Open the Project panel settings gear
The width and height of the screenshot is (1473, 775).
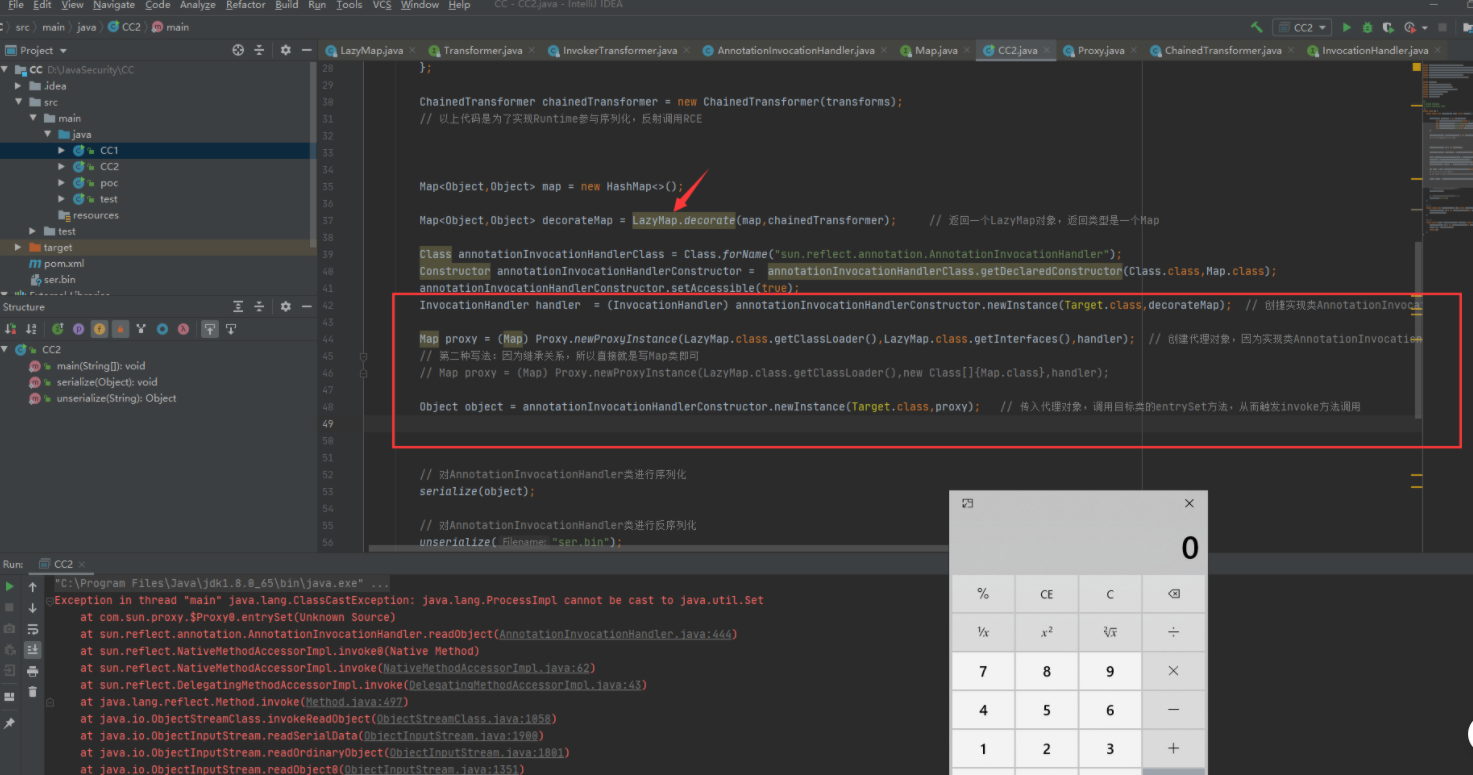[x=285, y=50]
